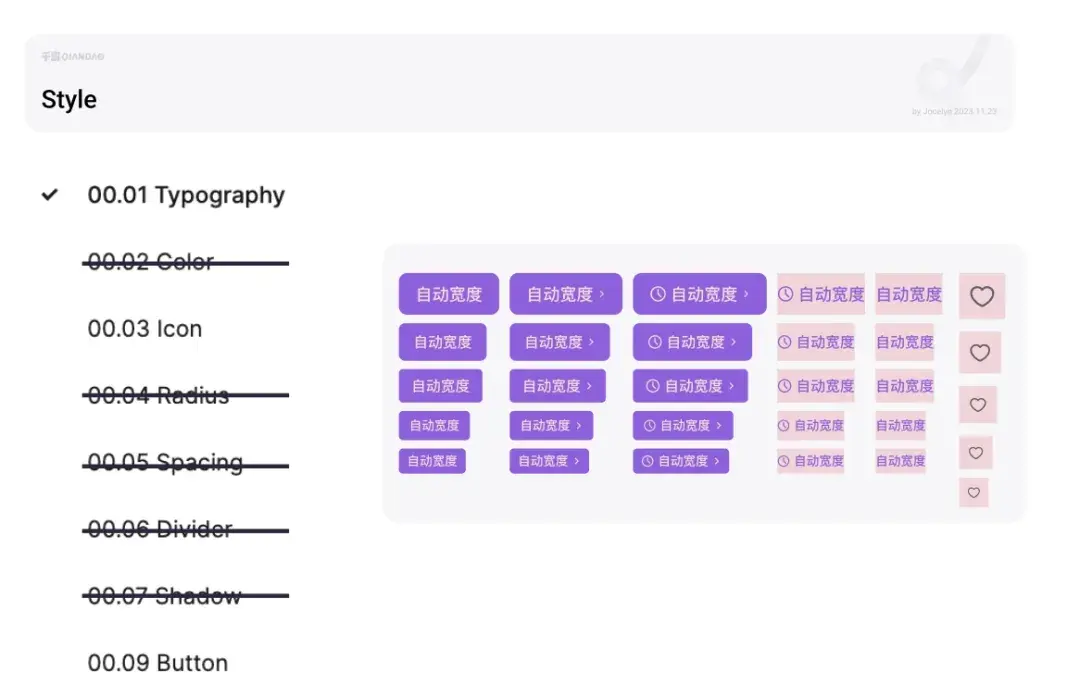Screen dimensions: 1080x698
Task: Click the smallest plain purple 自动宽度 button
Action: pos(432,461)
